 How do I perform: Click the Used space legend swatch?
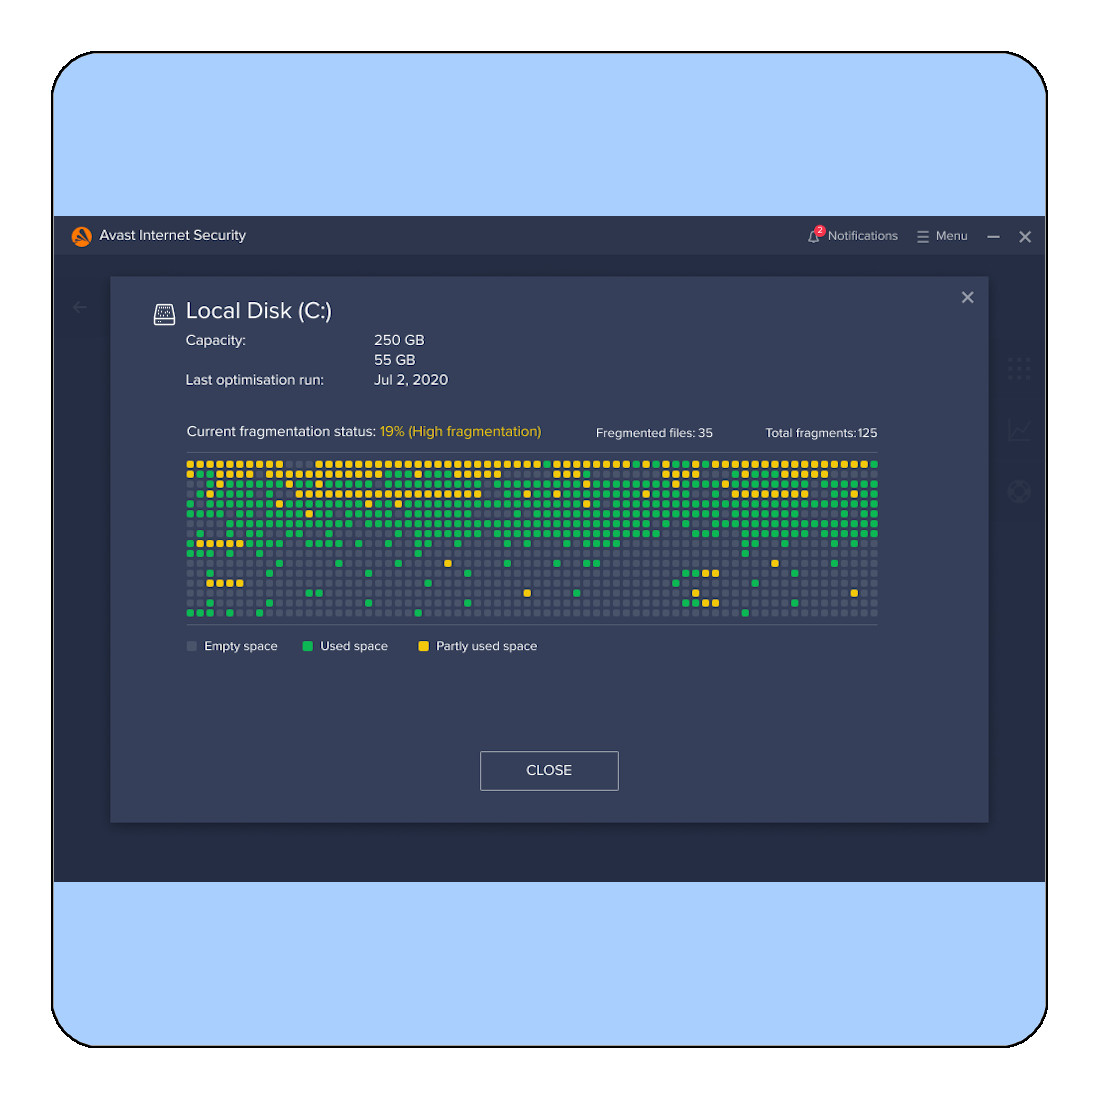click(307, 646)
